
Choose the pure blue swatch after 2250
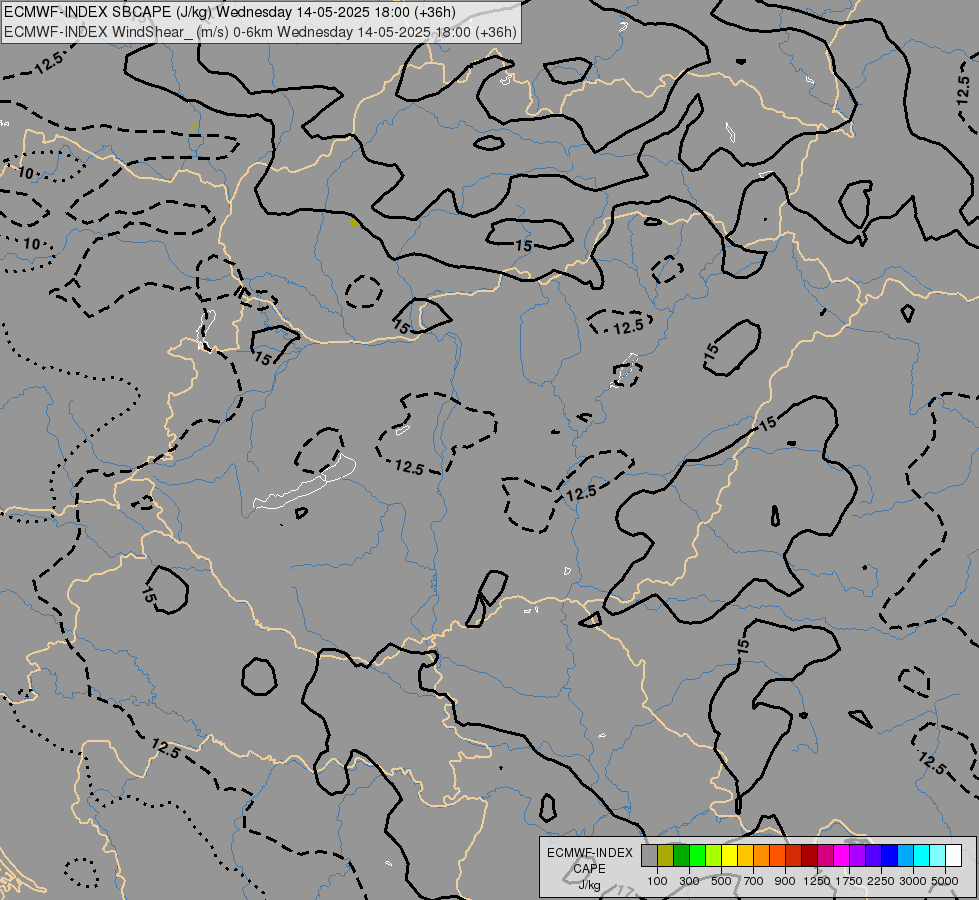point(889,855)
